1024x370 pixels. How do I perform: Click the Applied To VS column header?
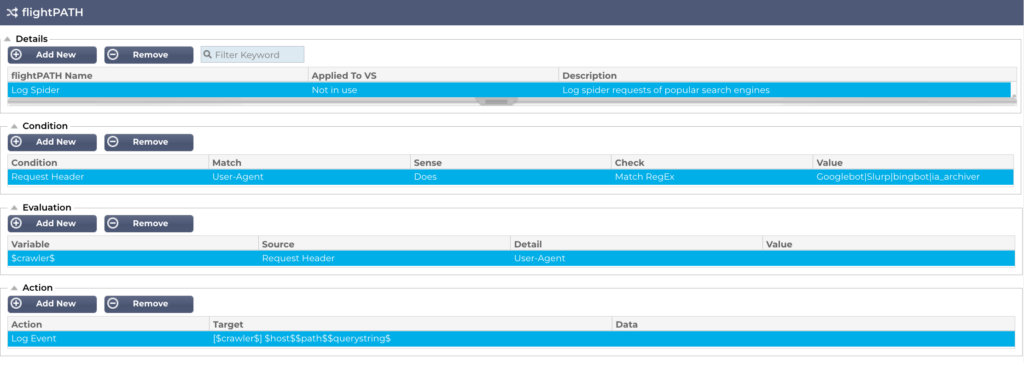[x=433, y=76]
